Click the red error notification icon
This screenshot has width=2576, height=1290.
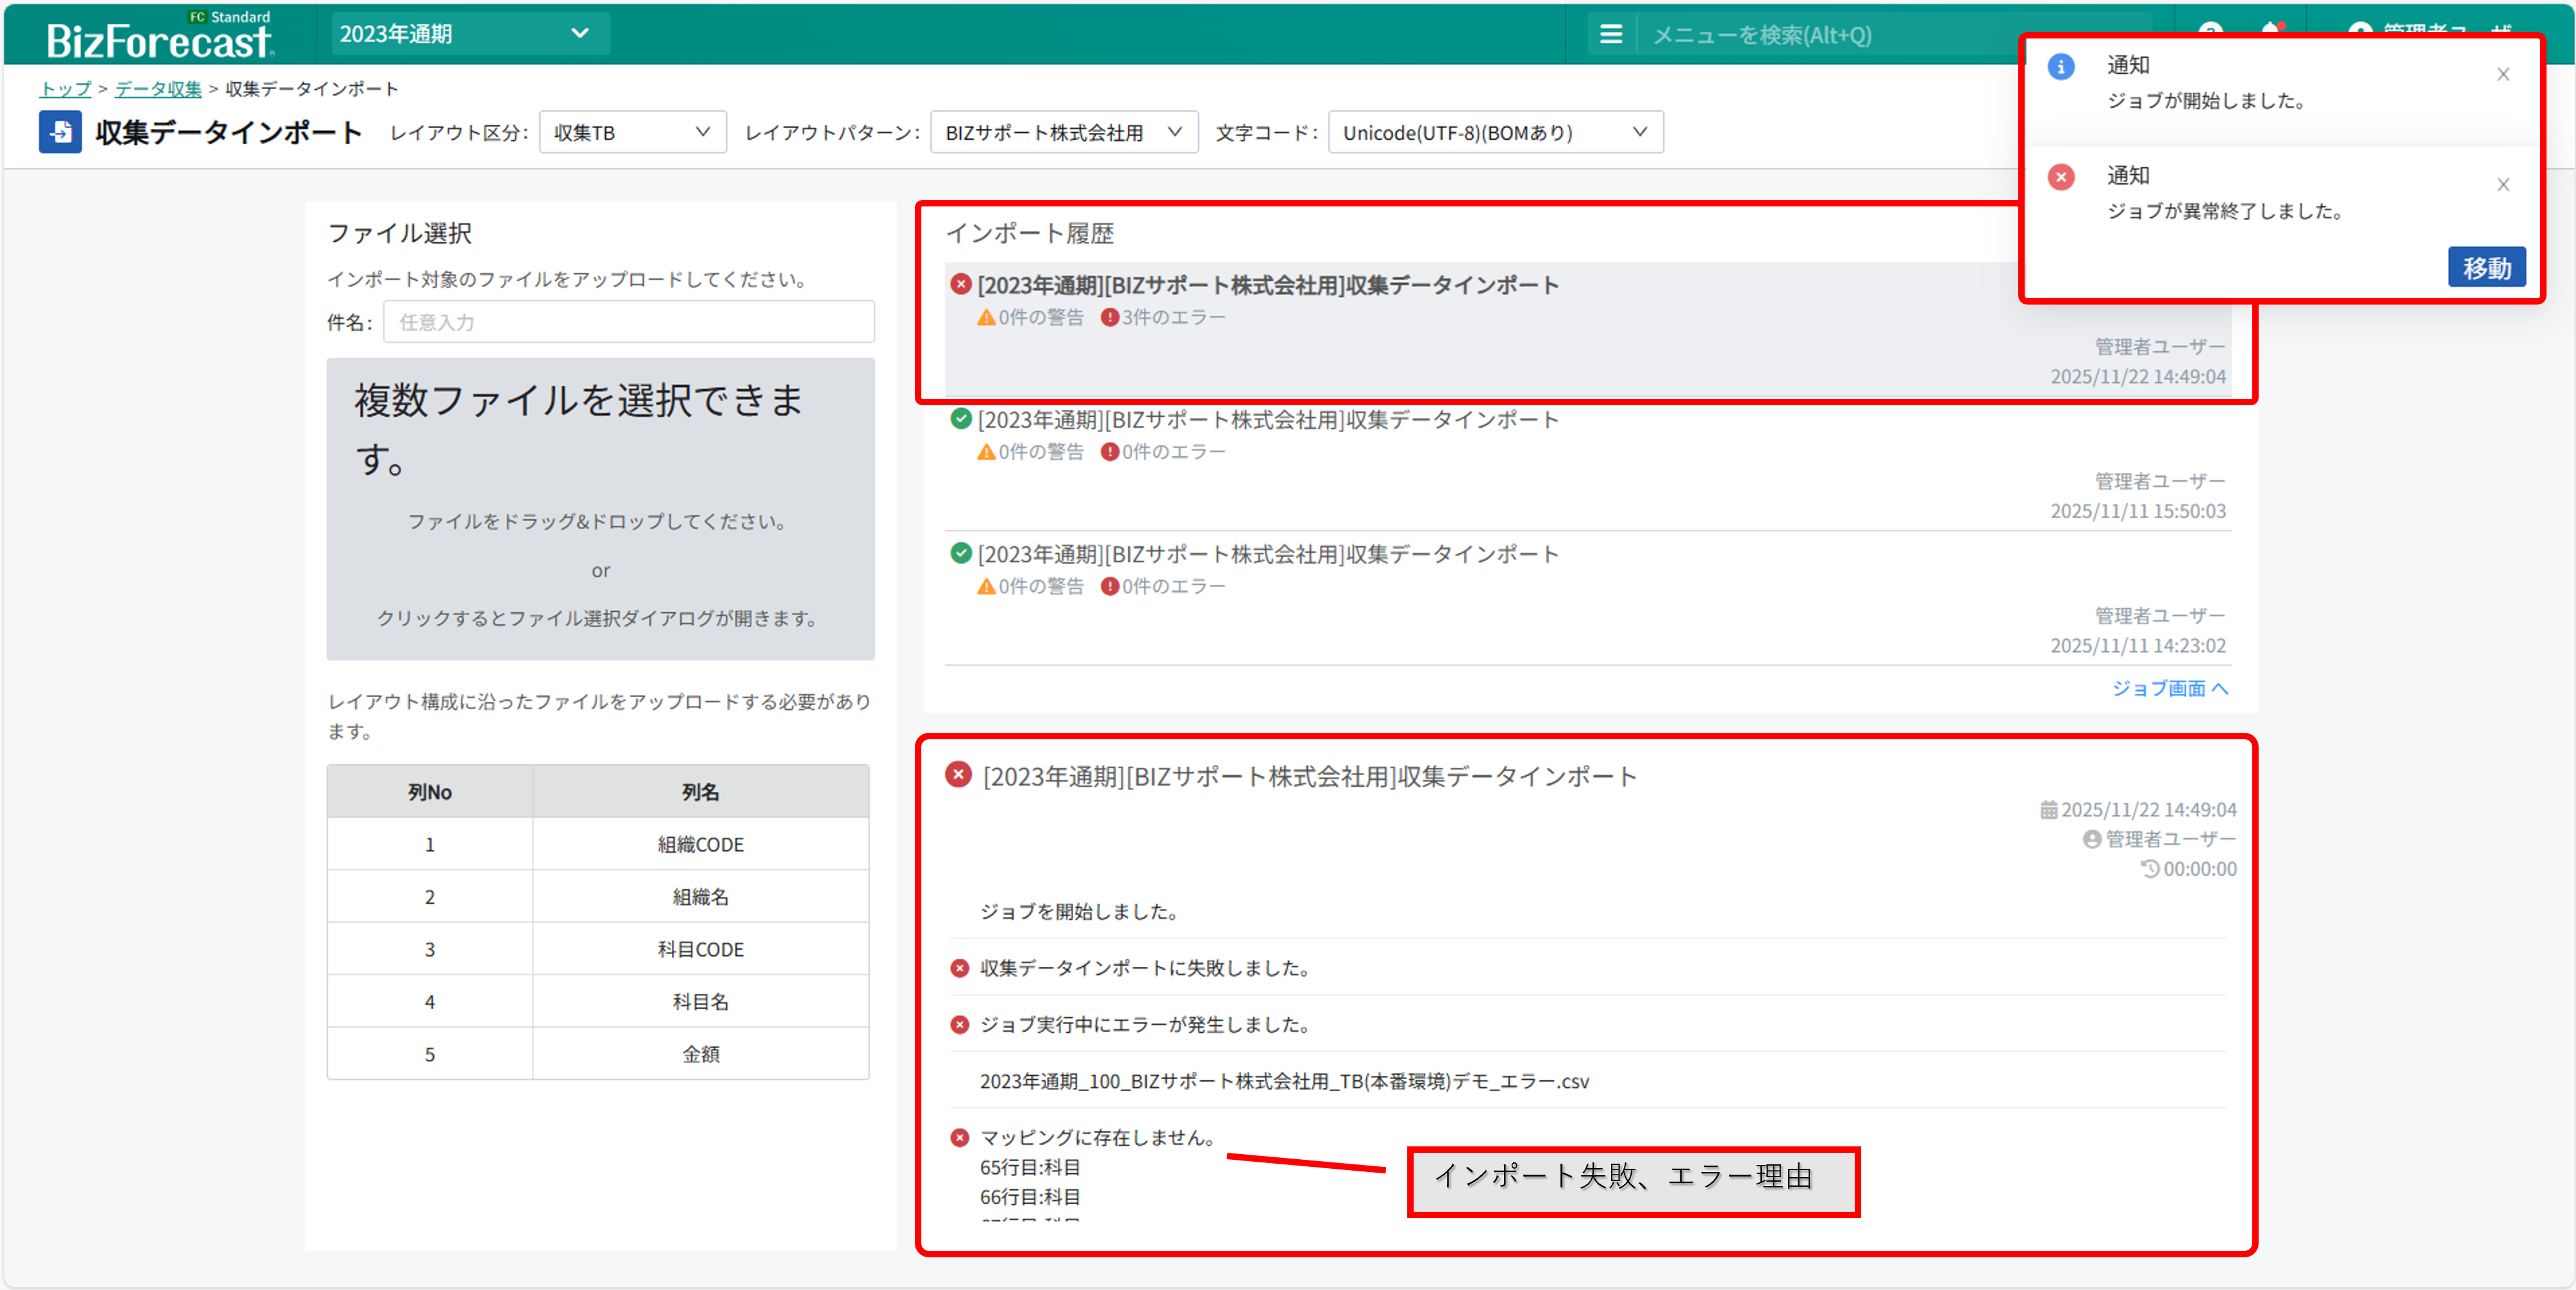pos(2061,177)
